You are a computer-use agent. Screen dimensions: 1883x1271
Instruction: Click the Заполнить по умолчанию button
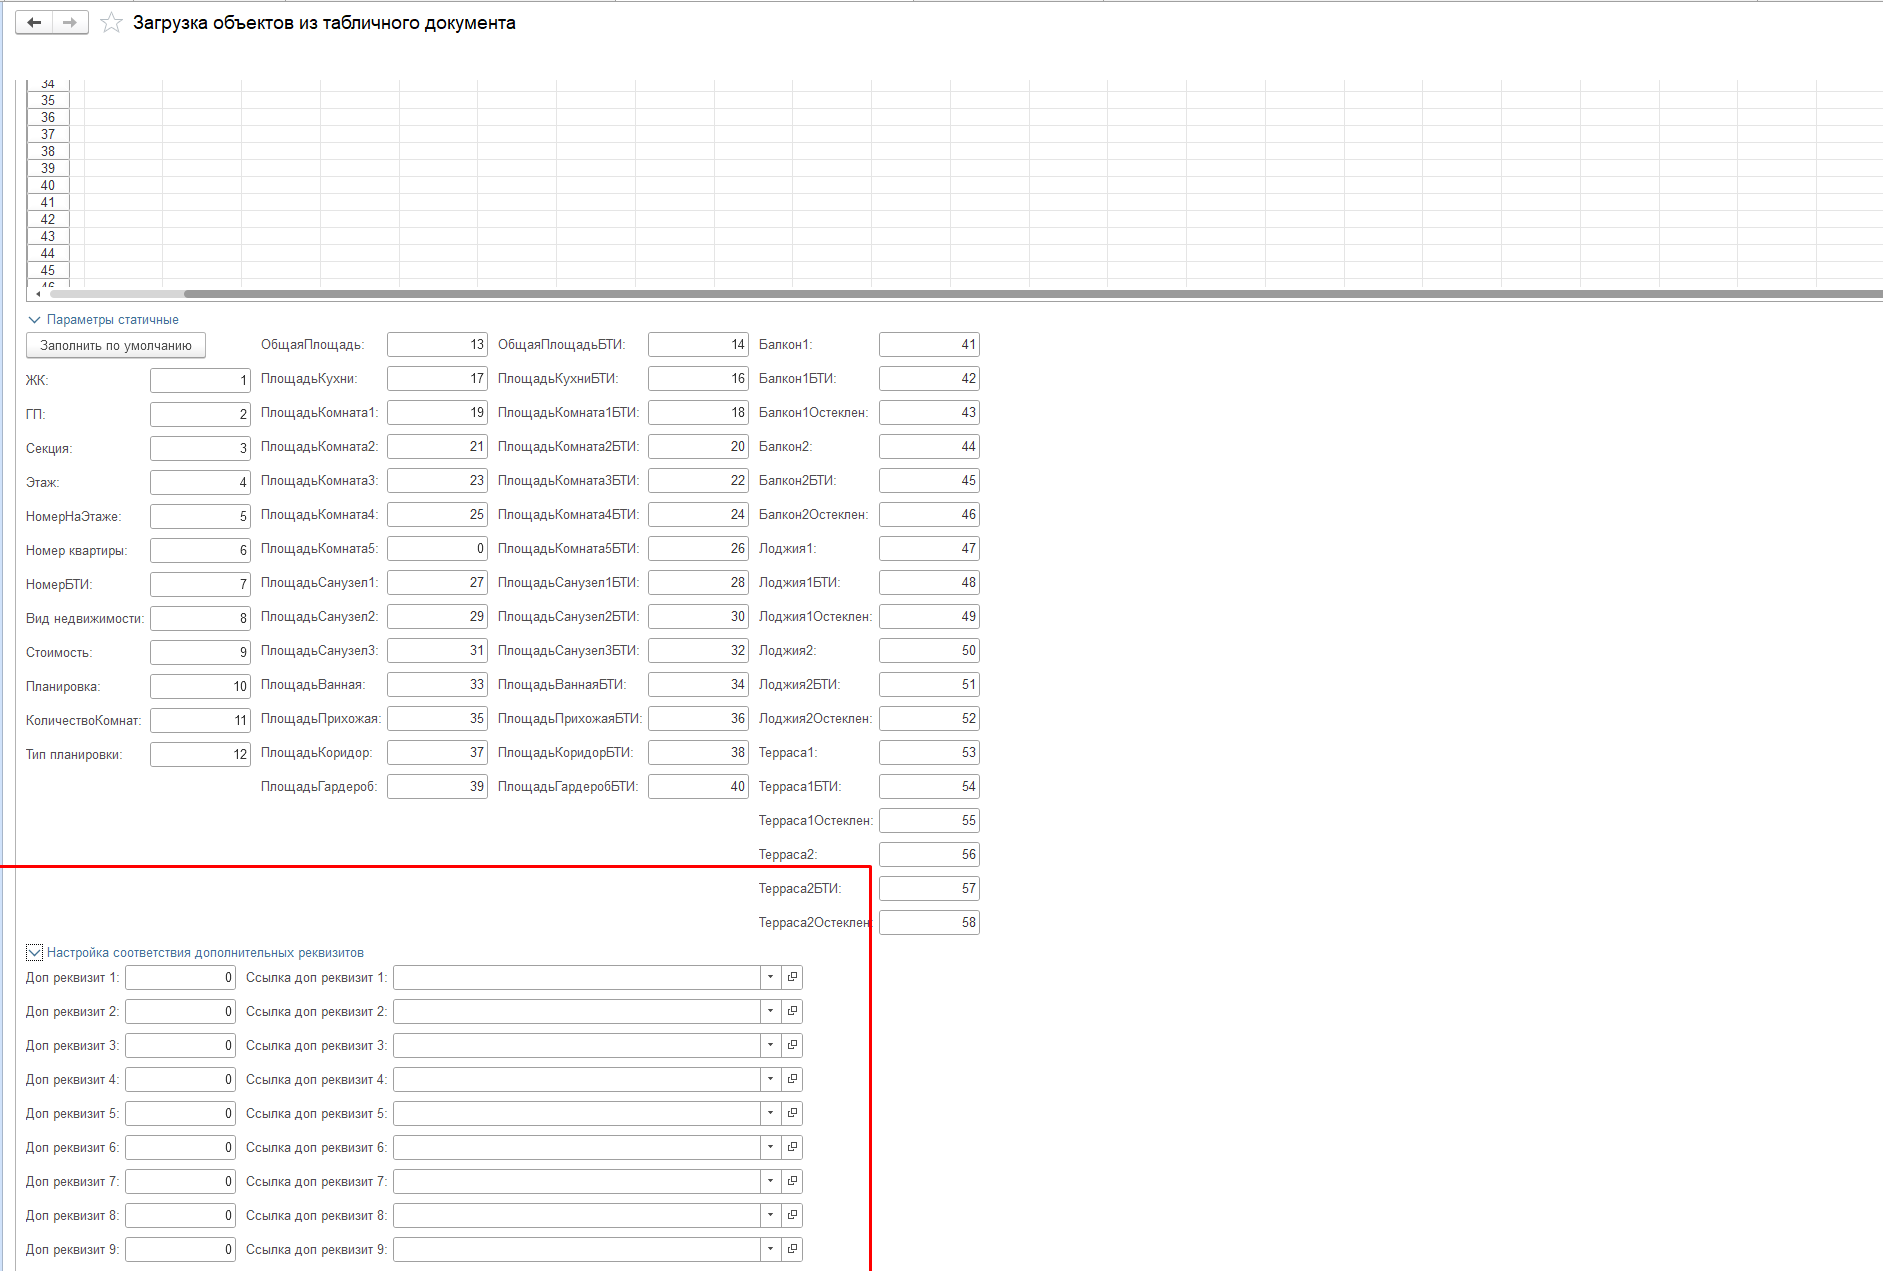pos(116,345)
